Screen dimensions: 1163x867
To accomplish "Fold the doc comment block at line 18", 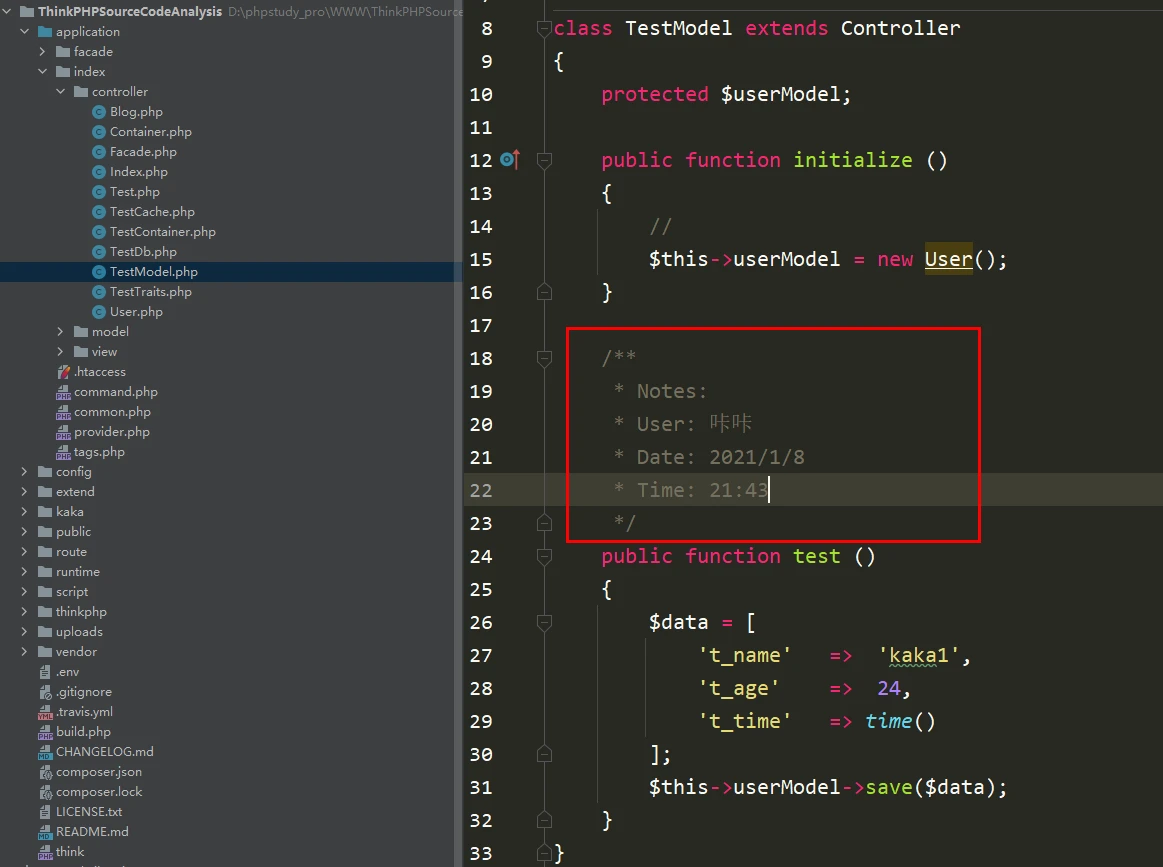I will (544, 358).
